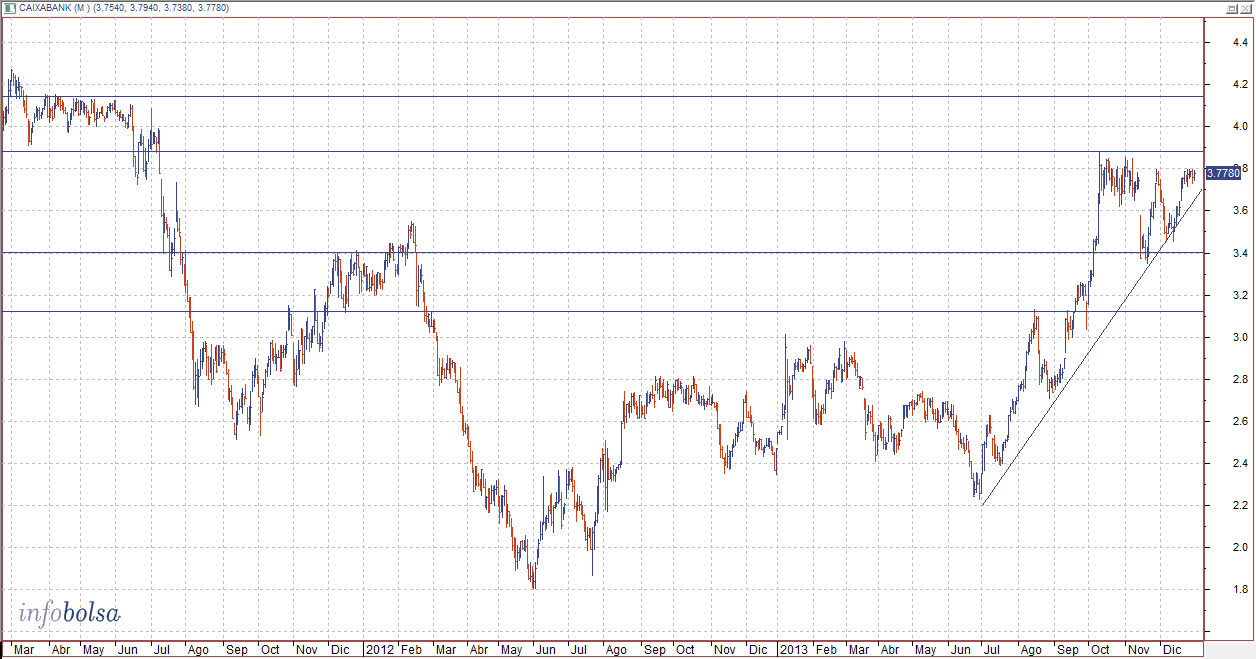This screenshot has height=659, width=1256.
Task: Click the 3.4 price axis label
Action: click(1239, 253)
